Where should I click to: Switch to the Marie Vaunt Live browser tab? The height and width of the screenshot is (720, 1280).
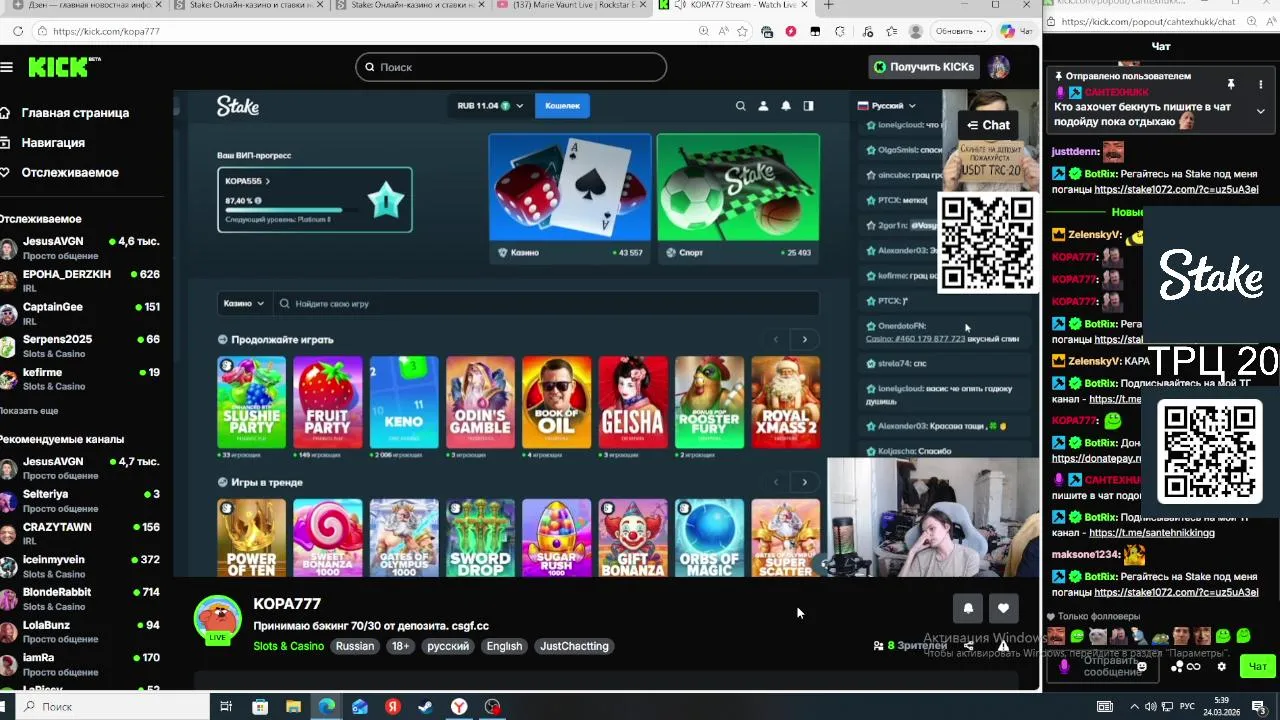[573, 6]
